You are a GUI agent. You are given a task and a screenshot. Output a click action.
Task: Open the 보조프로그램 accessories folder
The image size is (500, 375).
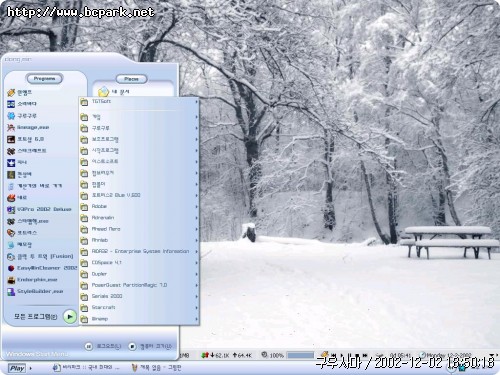click(x=139, y=140)
